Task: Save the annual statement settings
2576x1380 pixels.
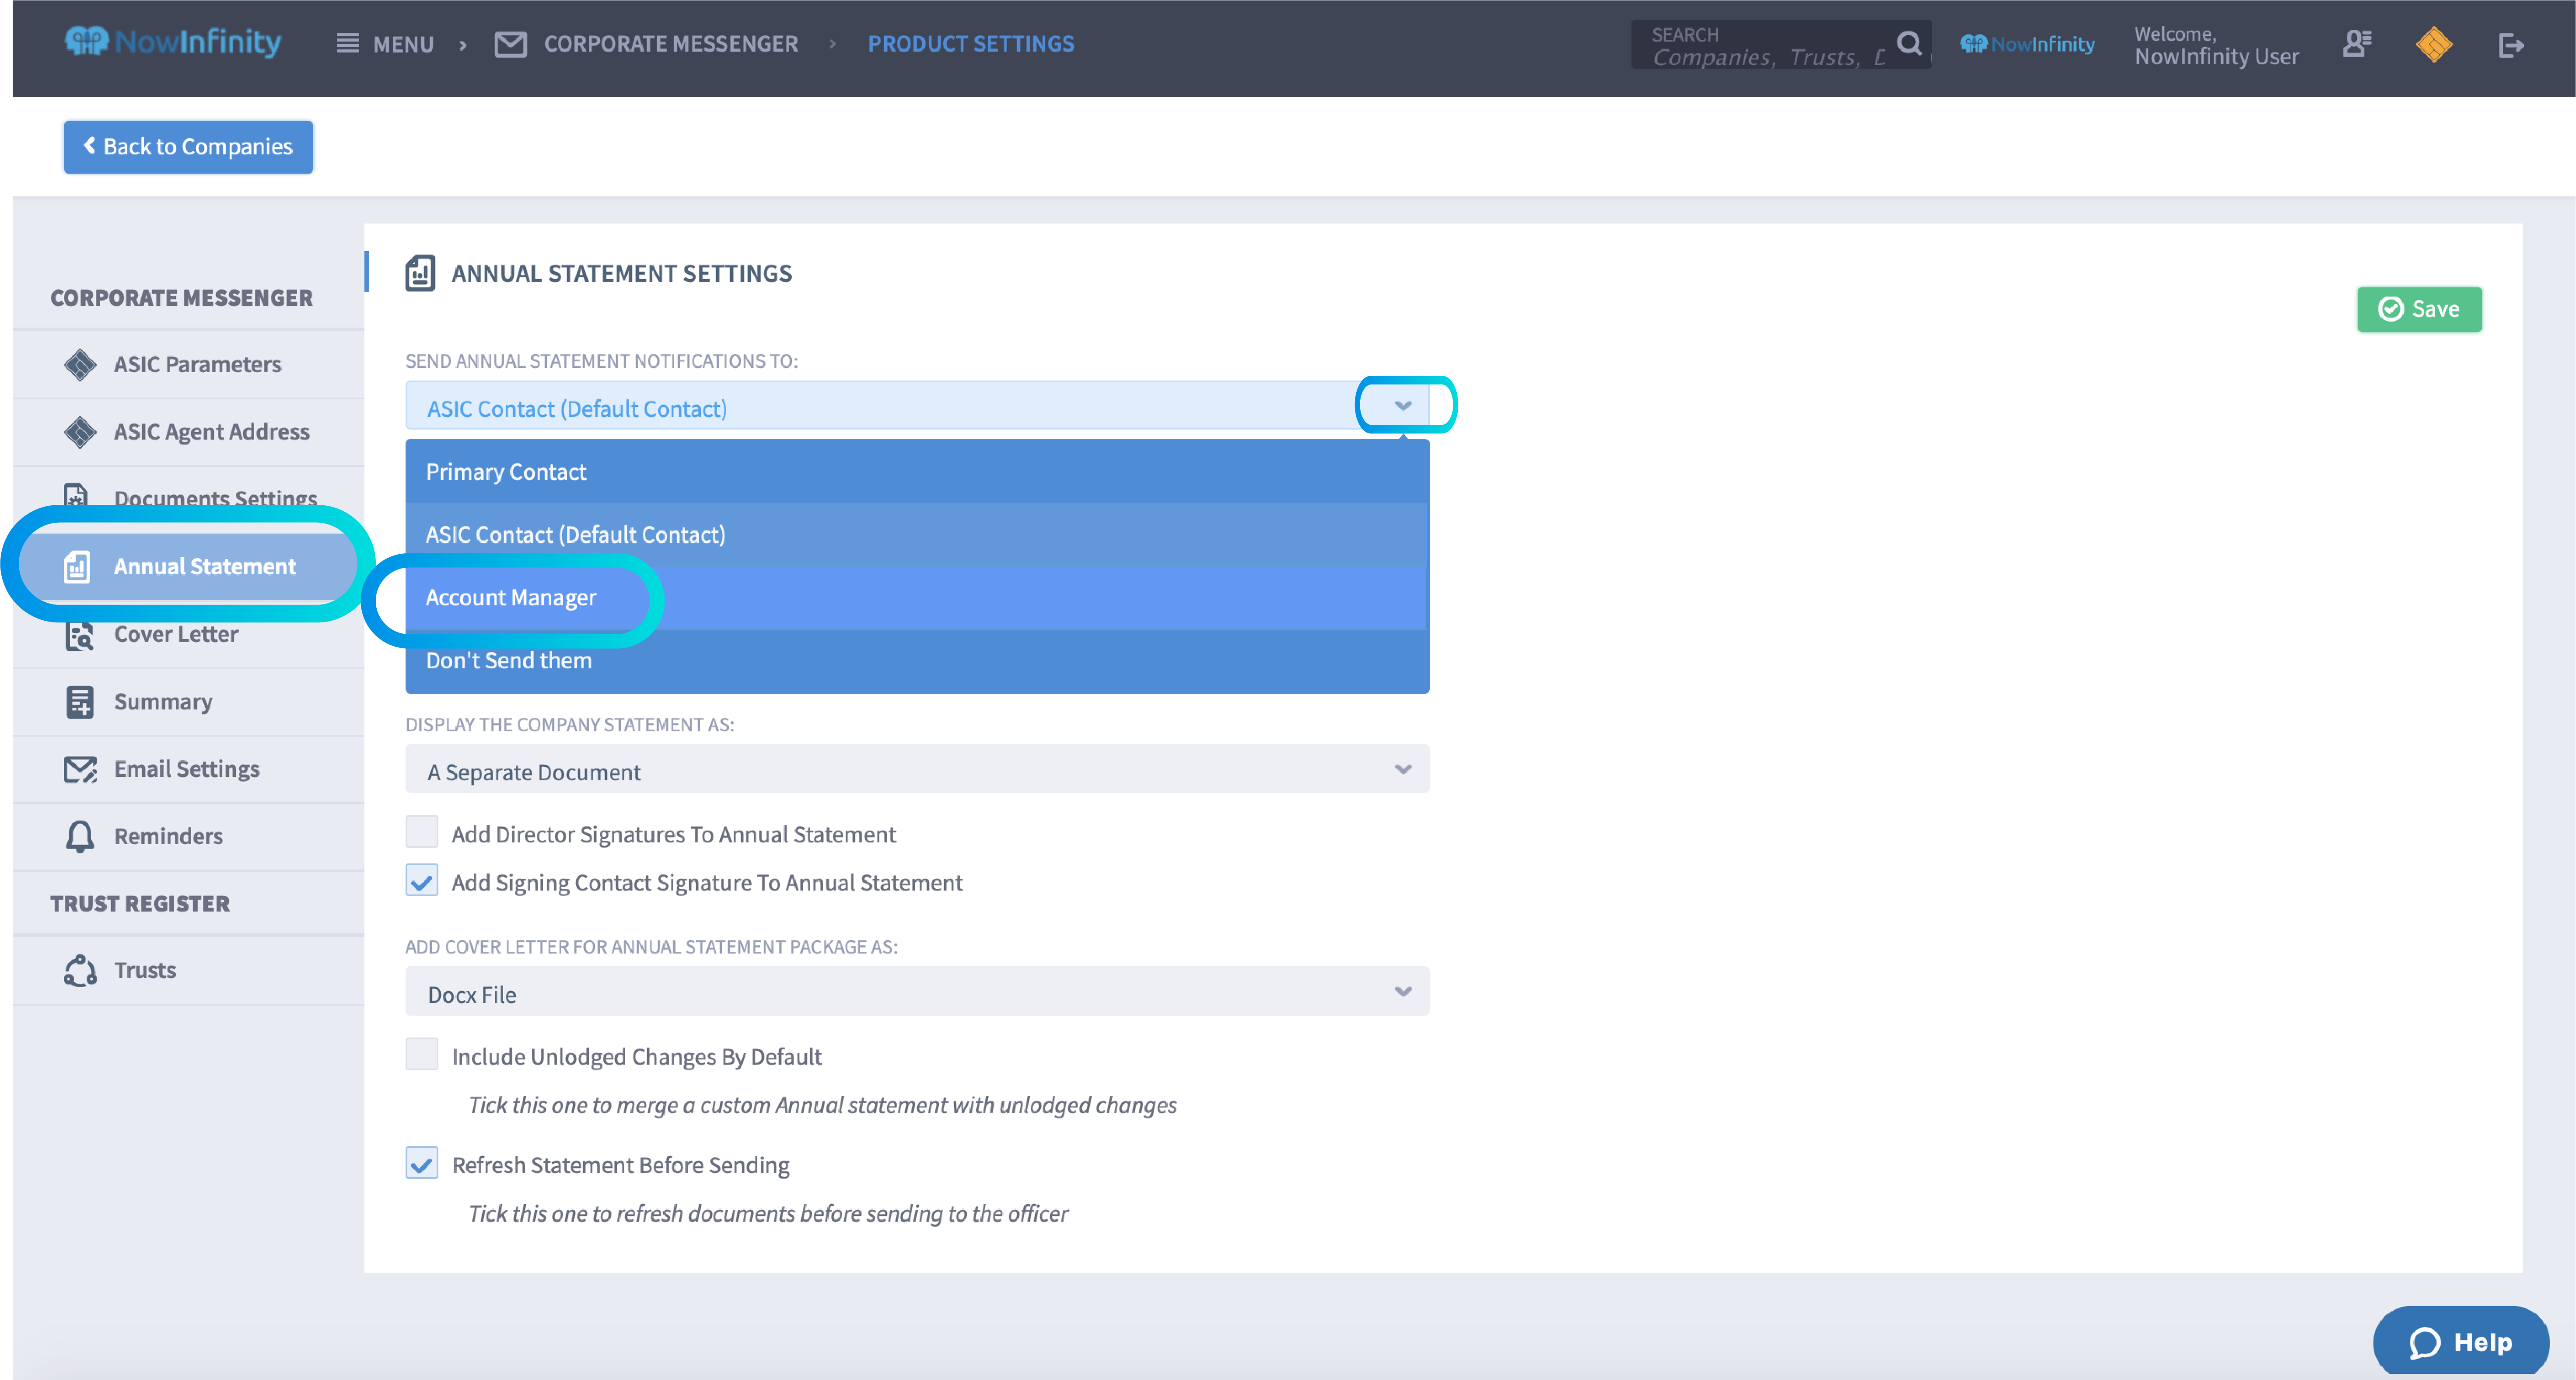Action: point(2419,309)
